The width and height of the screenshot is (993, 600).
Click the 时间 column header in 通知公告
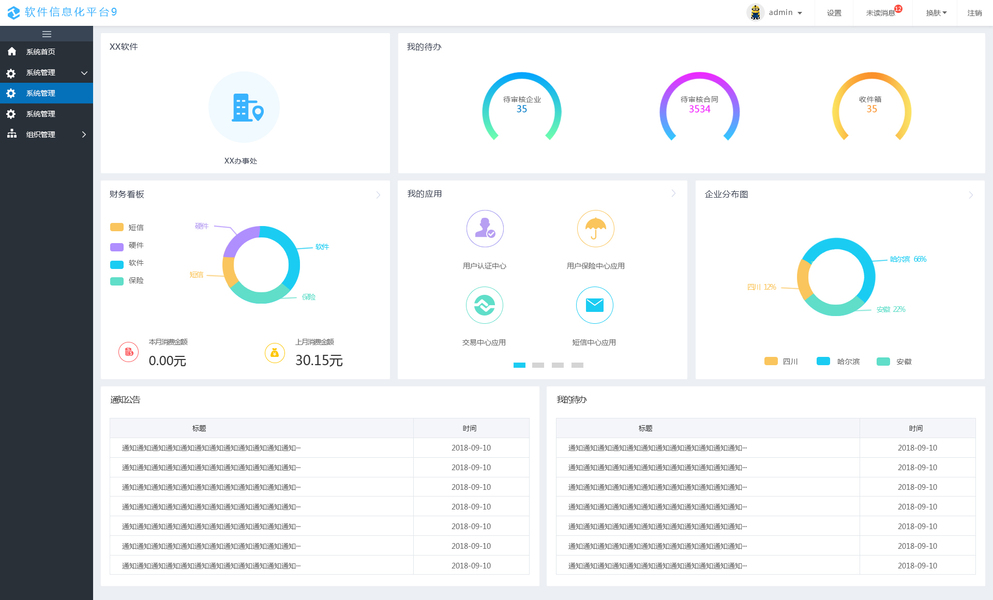(x=471, y=428)
